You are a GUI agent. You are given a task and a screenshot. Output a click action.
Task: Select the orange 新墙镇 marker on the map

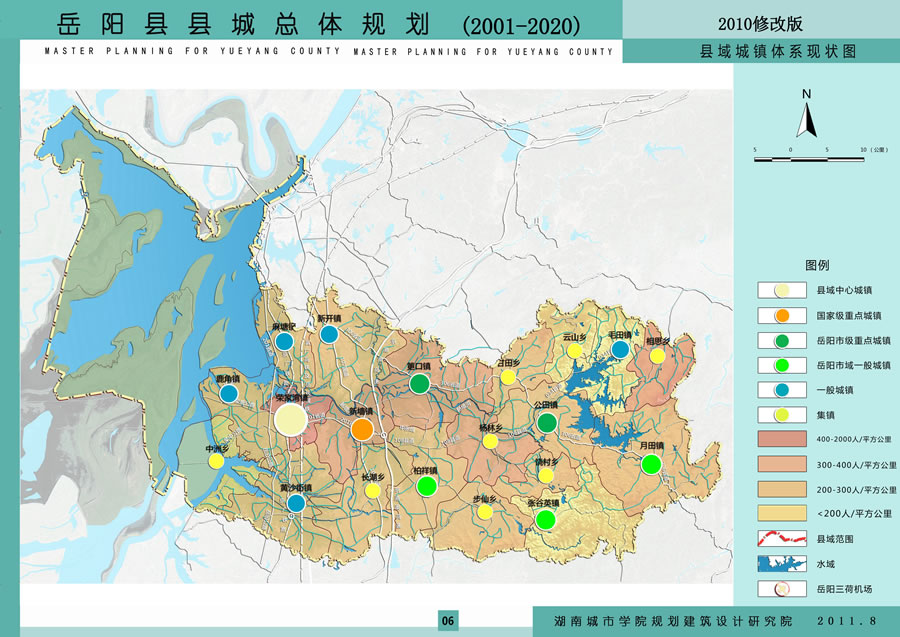click(x=362, y=429)
